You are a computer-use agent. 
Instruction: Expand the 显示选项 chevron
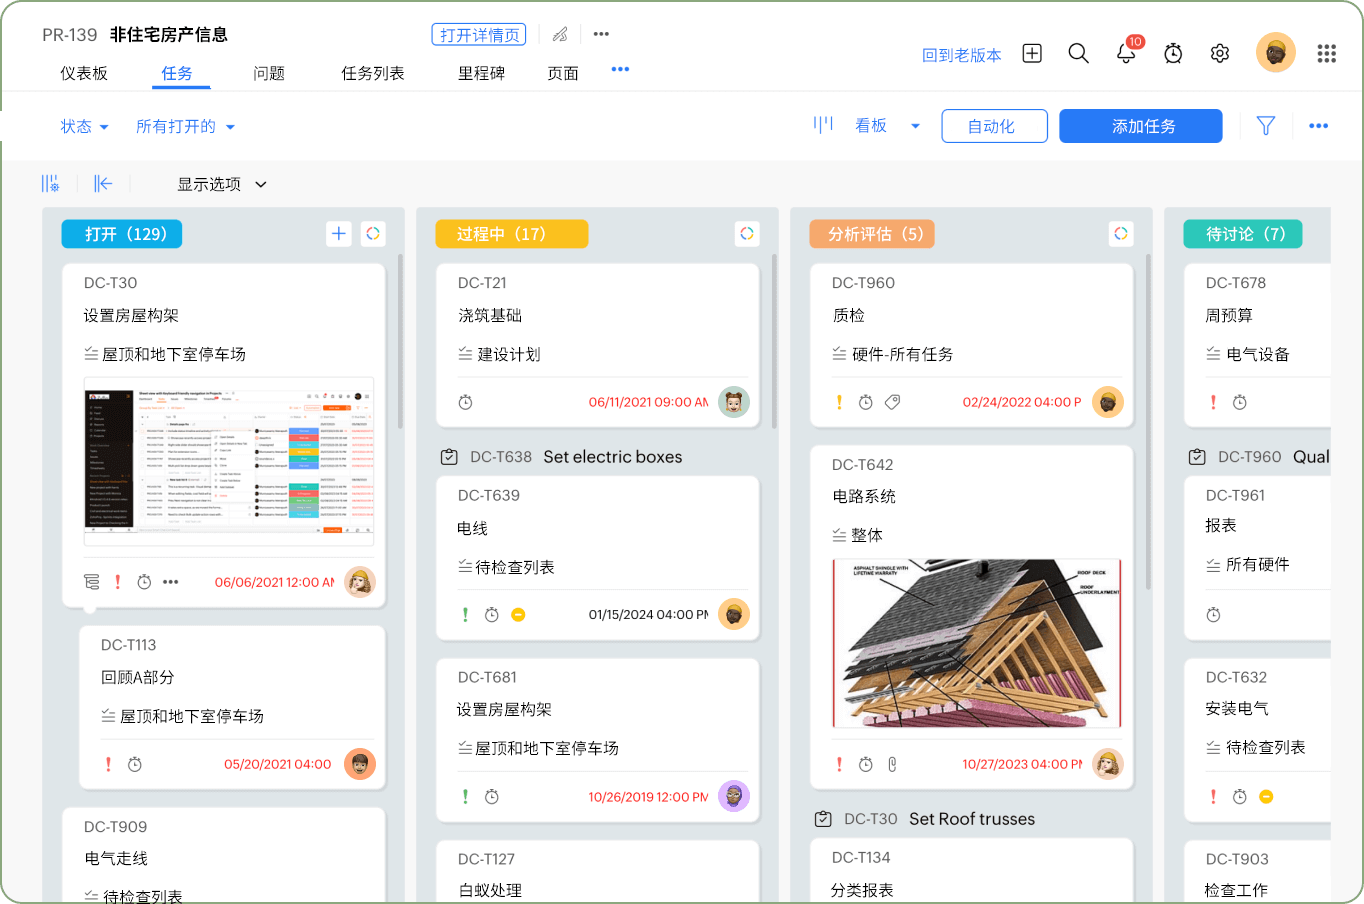(x=260, y=184)
